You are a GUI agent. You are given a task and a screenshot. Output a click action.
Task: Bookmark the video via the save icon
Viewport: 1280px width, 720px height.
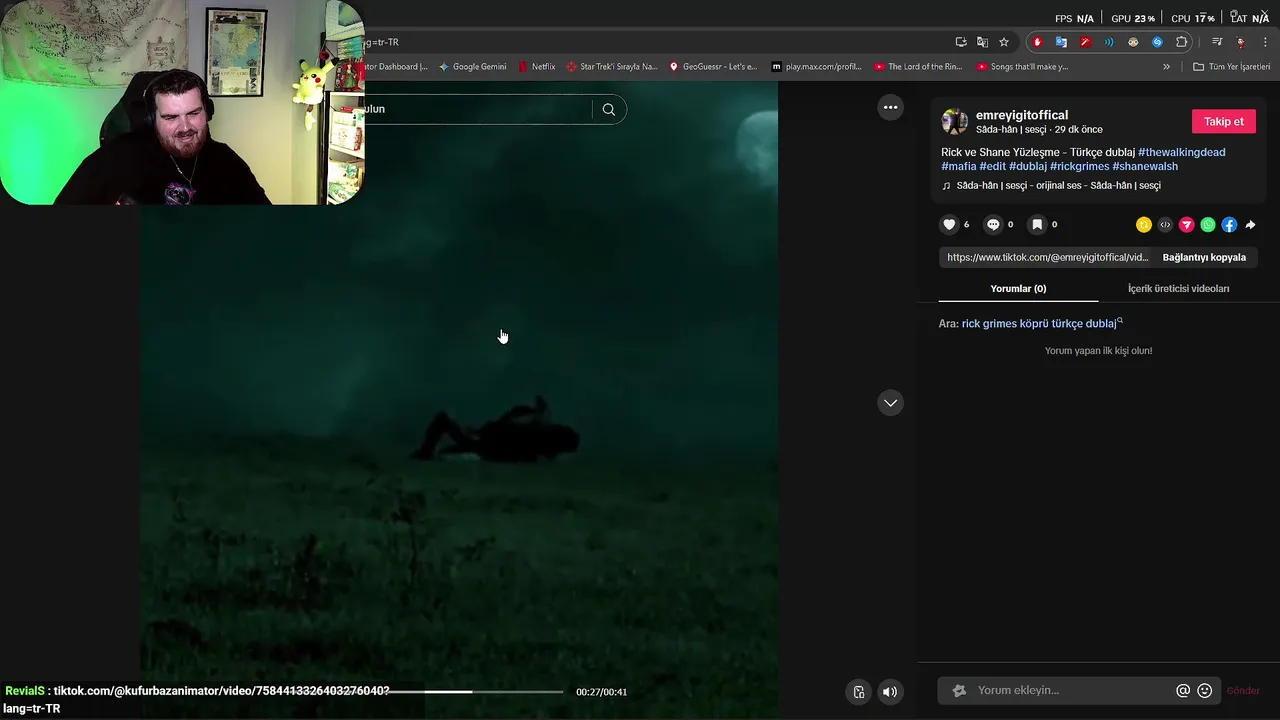(x=1037, y=225)
